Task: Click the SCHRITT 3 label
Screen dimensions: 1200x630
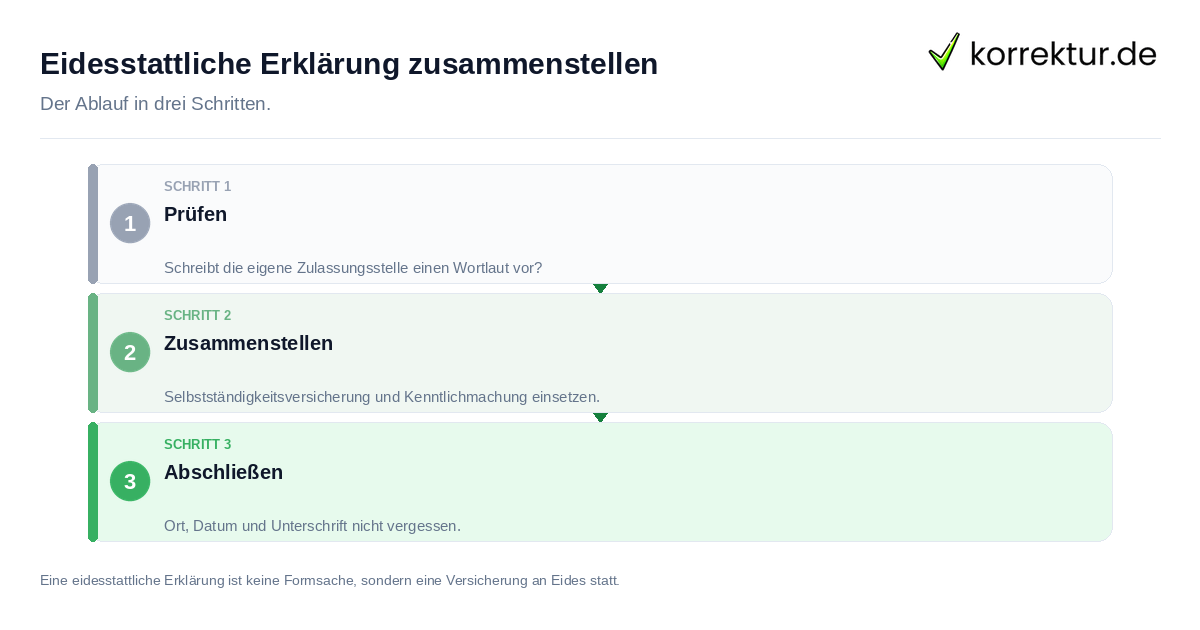Action: tap(198, 445)
